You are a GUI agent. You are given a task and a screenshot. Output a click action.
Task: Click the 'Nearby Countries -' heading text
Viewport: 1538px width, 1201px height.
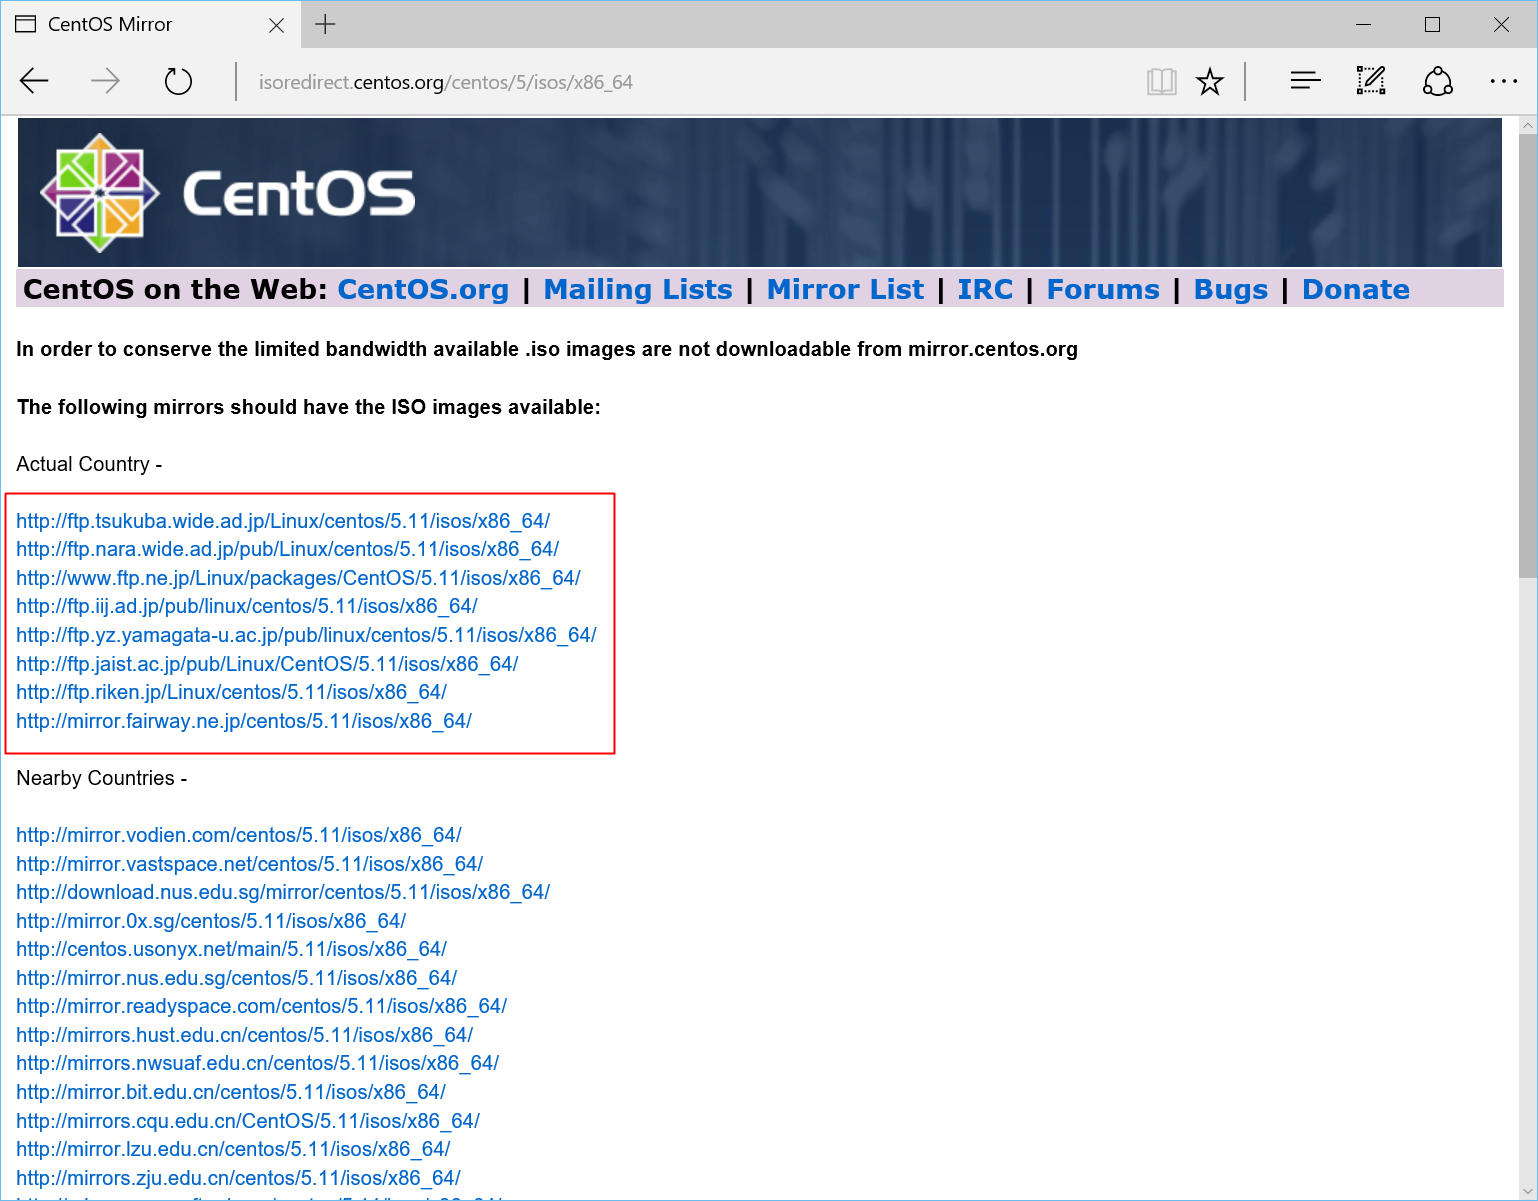pos(102,778)
